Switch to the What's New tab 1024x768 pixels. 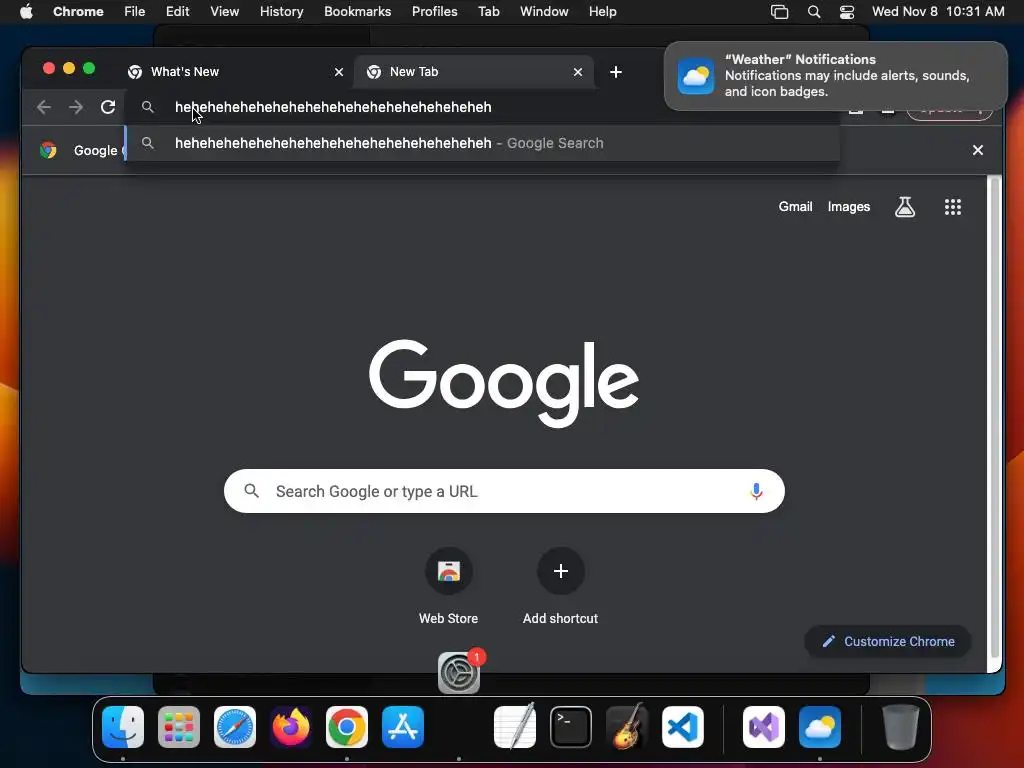pyautogui.click(x=235, y=72)
